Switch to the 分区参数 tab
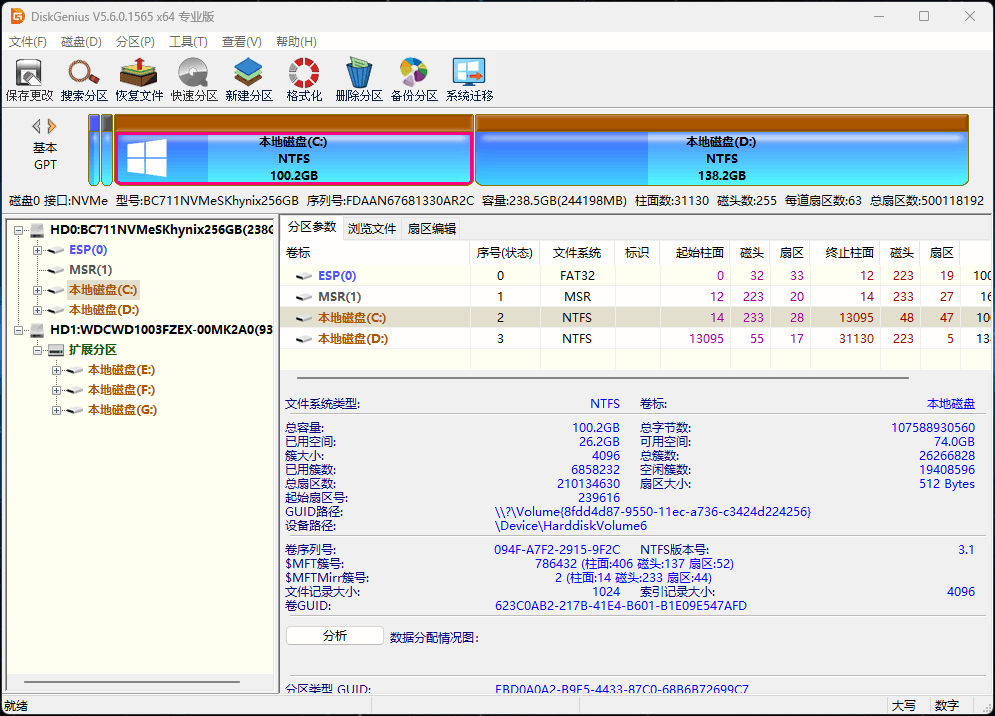 click(312, 227)
